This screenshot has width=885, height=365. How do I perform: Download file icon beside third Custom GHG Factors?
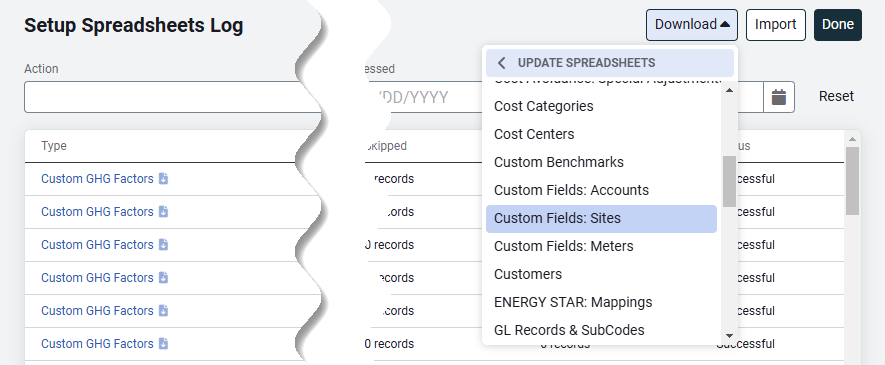click(x=163, y=245)
